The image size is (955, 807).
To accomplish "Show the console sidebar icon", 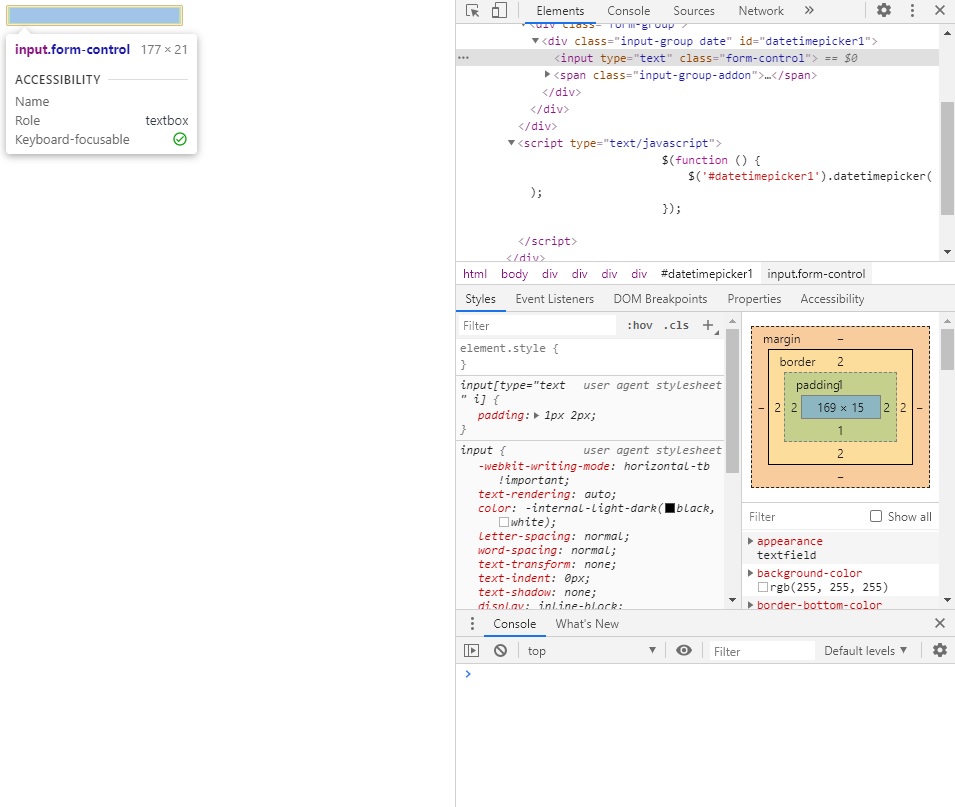I will click(471, 650).
